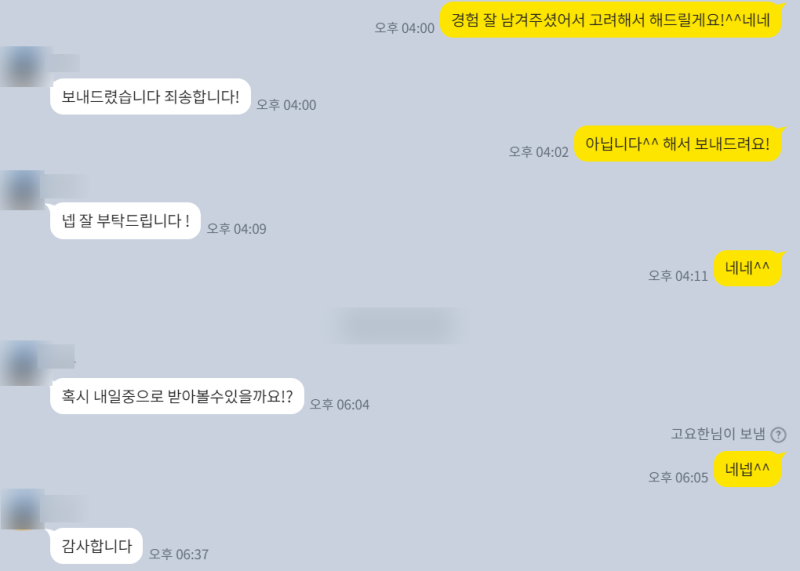Click the 오후 06:04 timestamp
Image resolution: width=800 pixels, height=571 pixels.
click(339, 405)
